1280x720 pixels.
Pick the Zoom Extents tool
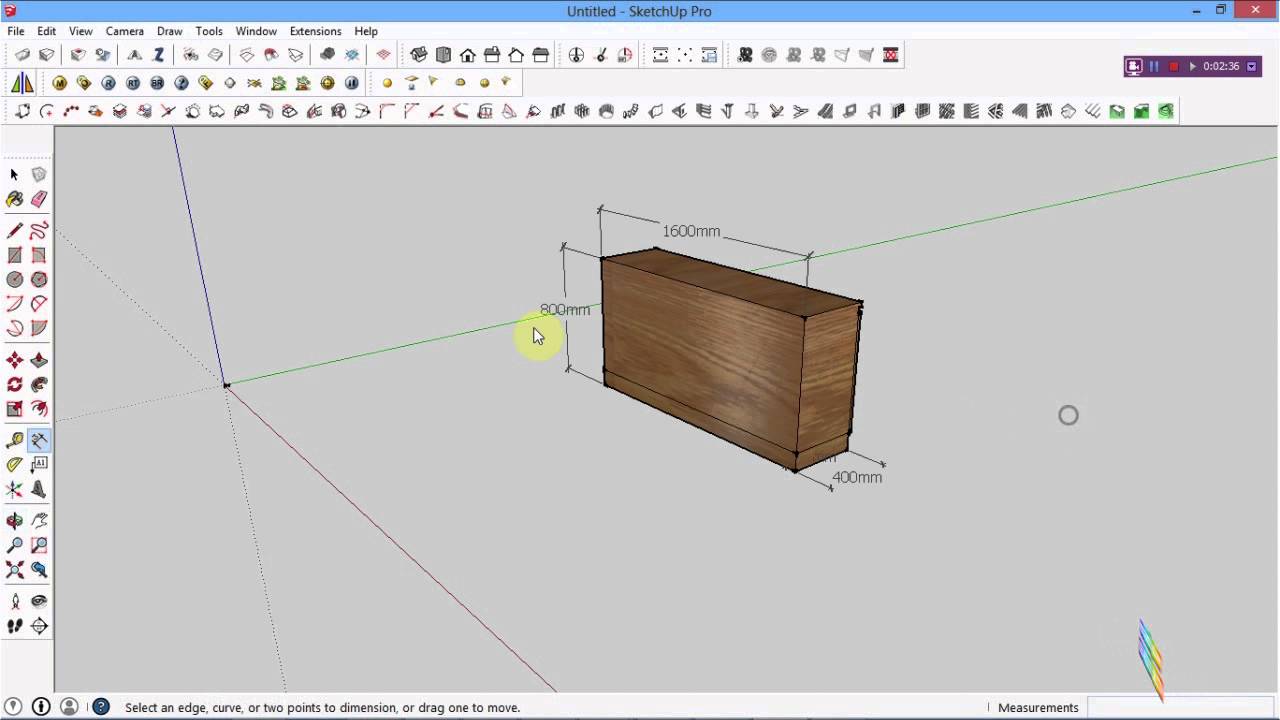coord(15,570)
